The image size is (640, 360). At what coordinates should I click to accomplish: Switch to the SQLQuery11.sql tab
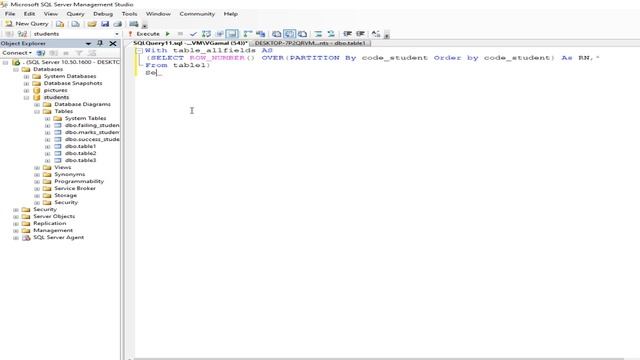click(190, 43)
